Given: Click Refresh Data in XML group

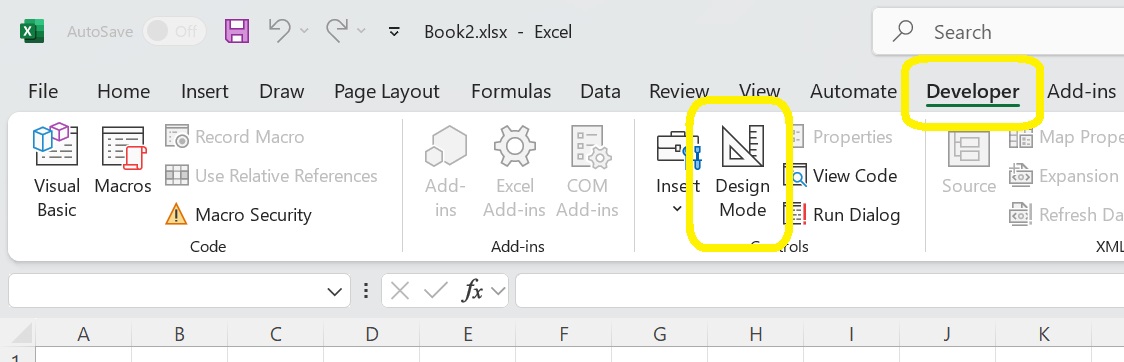Looking at the screenshot, I should 1066,214.
